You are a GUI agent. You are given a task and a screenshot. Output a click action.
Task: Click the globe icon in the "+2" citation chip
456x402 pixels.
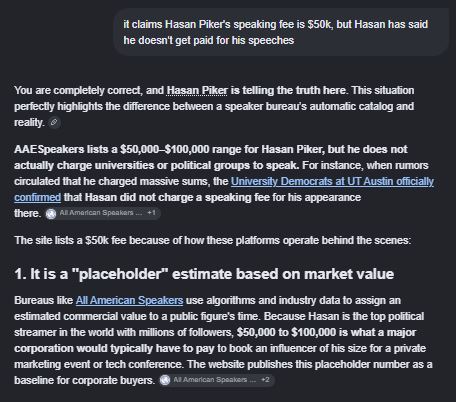click(165, 380)
